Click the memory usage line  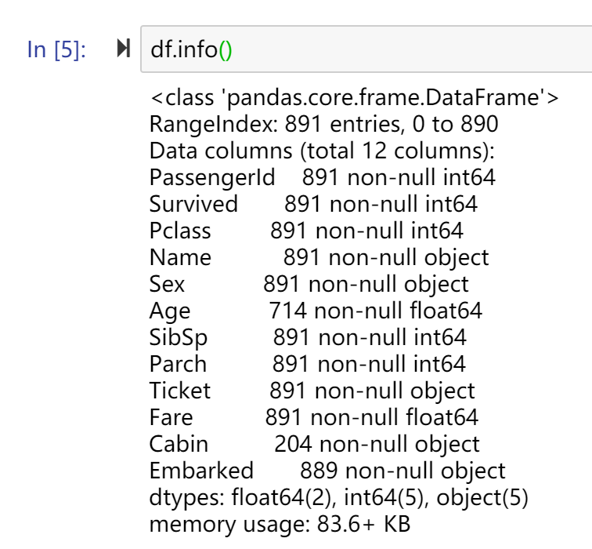click(280, 524)
